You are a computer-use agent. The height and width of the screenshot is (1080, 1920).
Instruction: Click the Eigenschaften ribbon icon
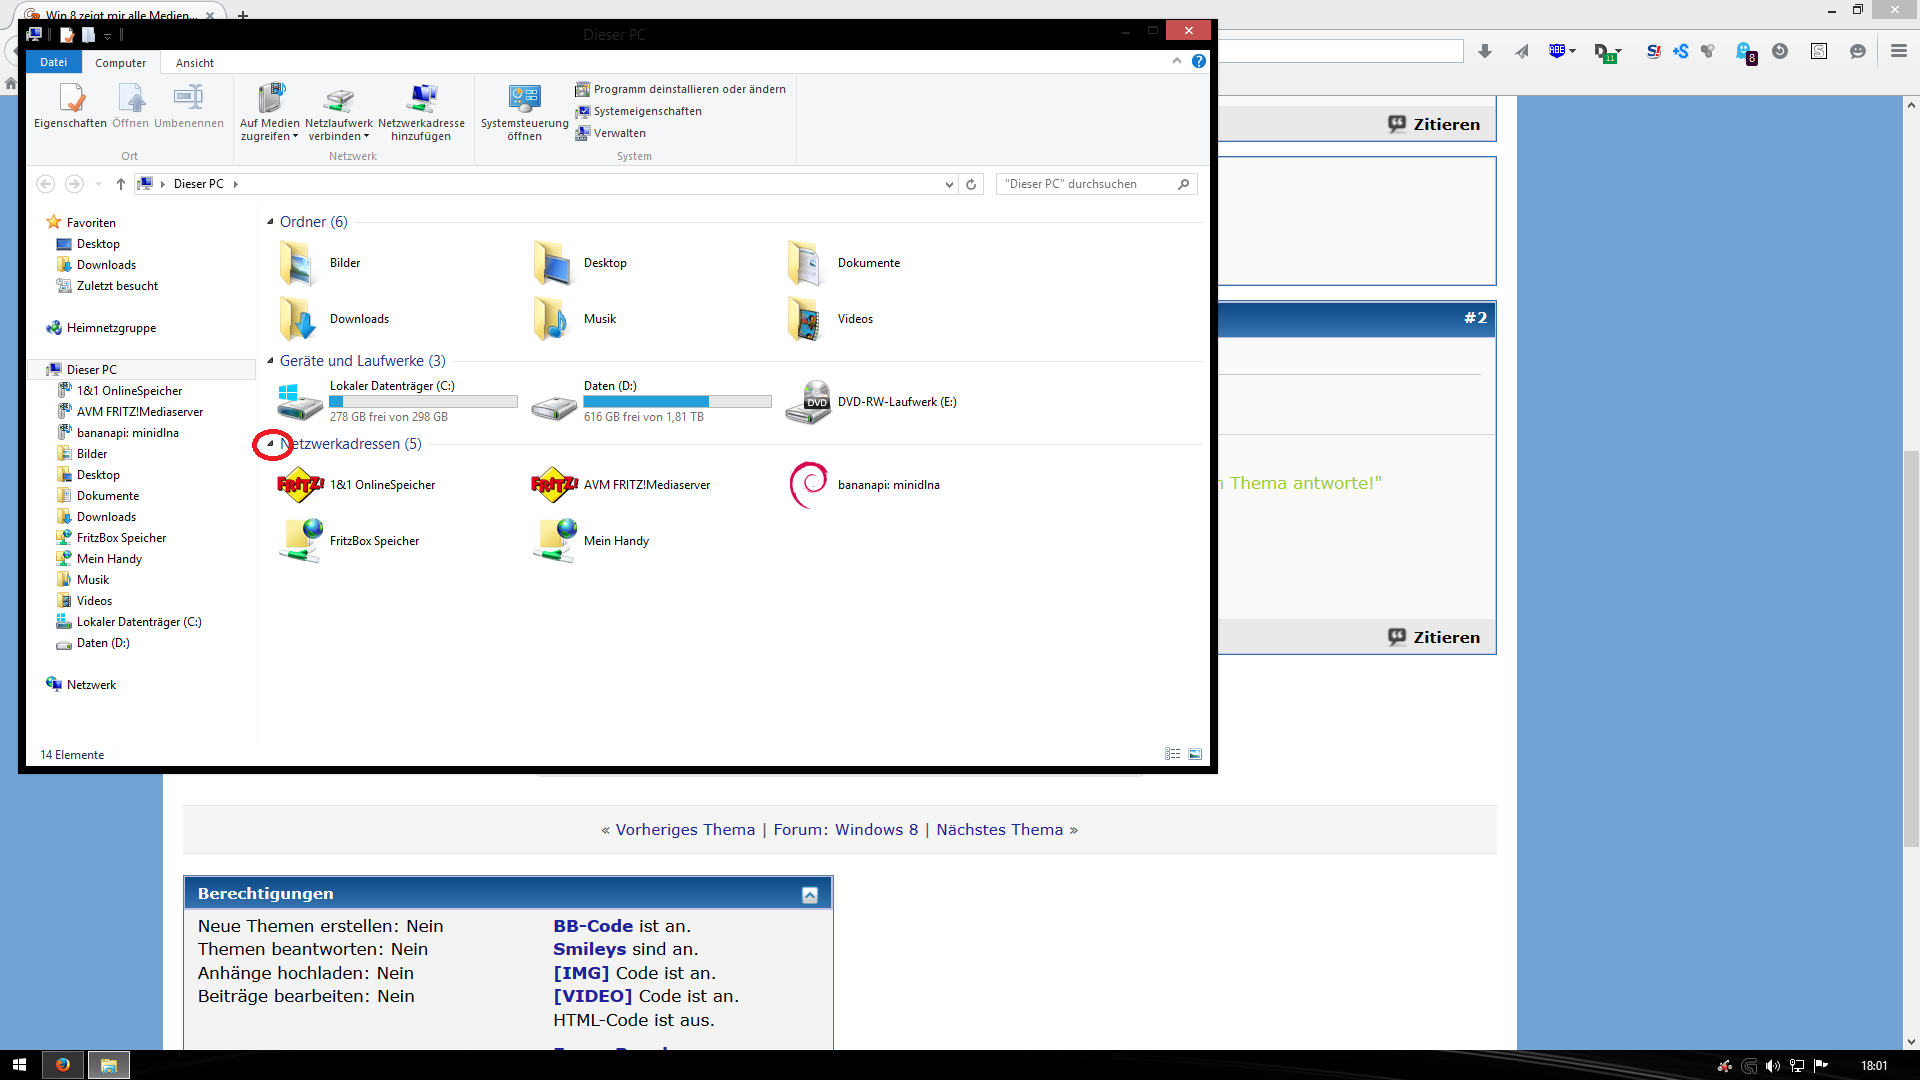(70, 99)
